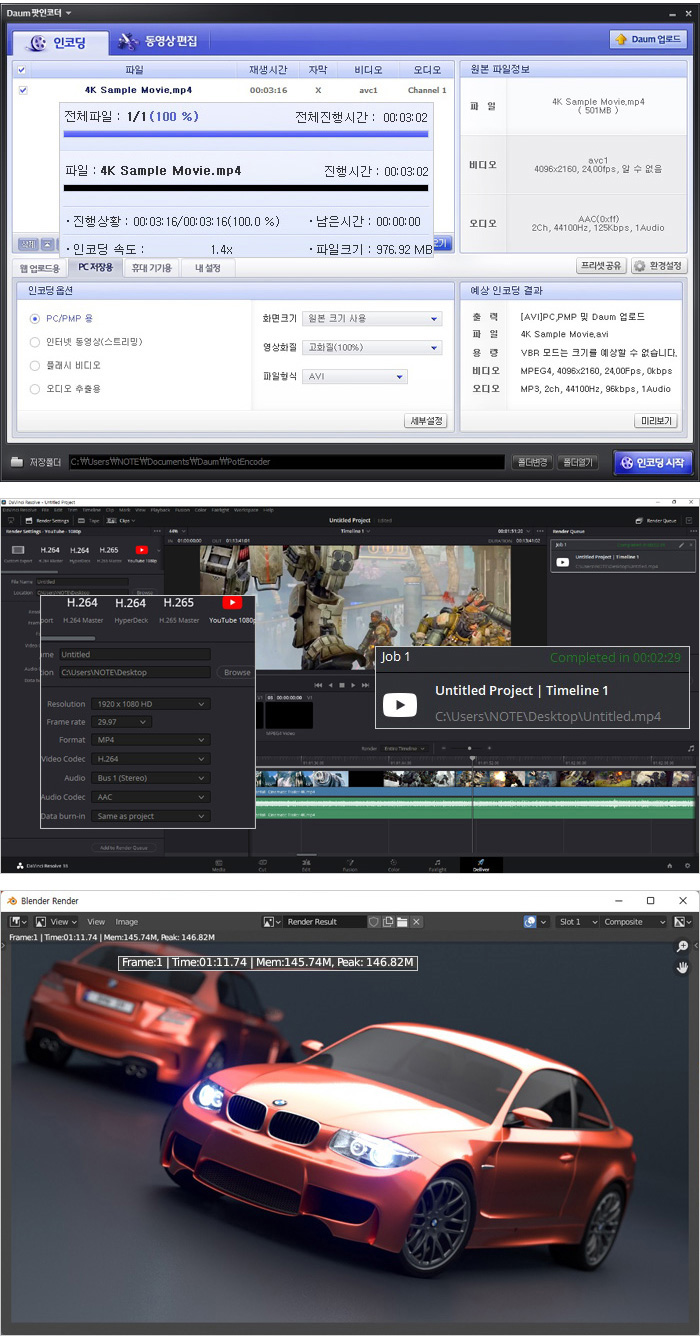The image size is (700, 1339).
Task: Open the 휴대 기기용 tab
Action: 152,268
